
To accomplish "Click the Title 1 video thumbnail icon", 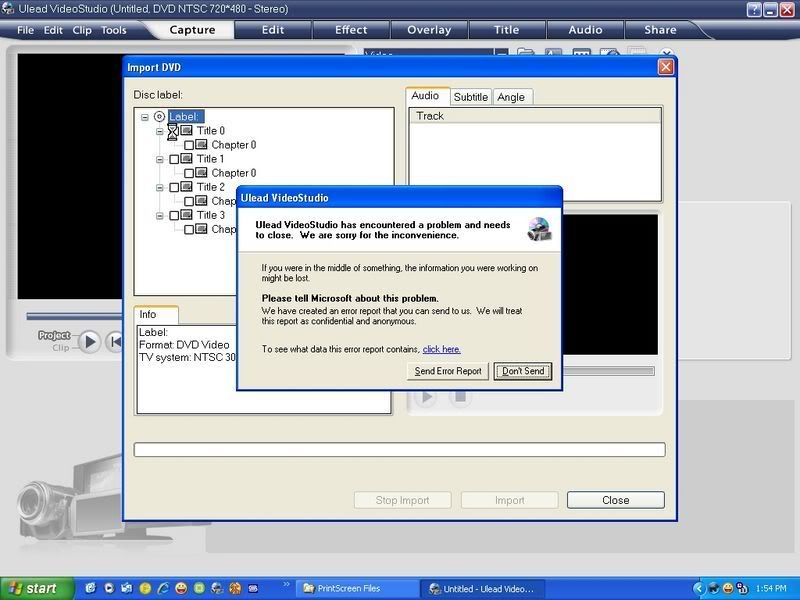I will click(187, 159).
